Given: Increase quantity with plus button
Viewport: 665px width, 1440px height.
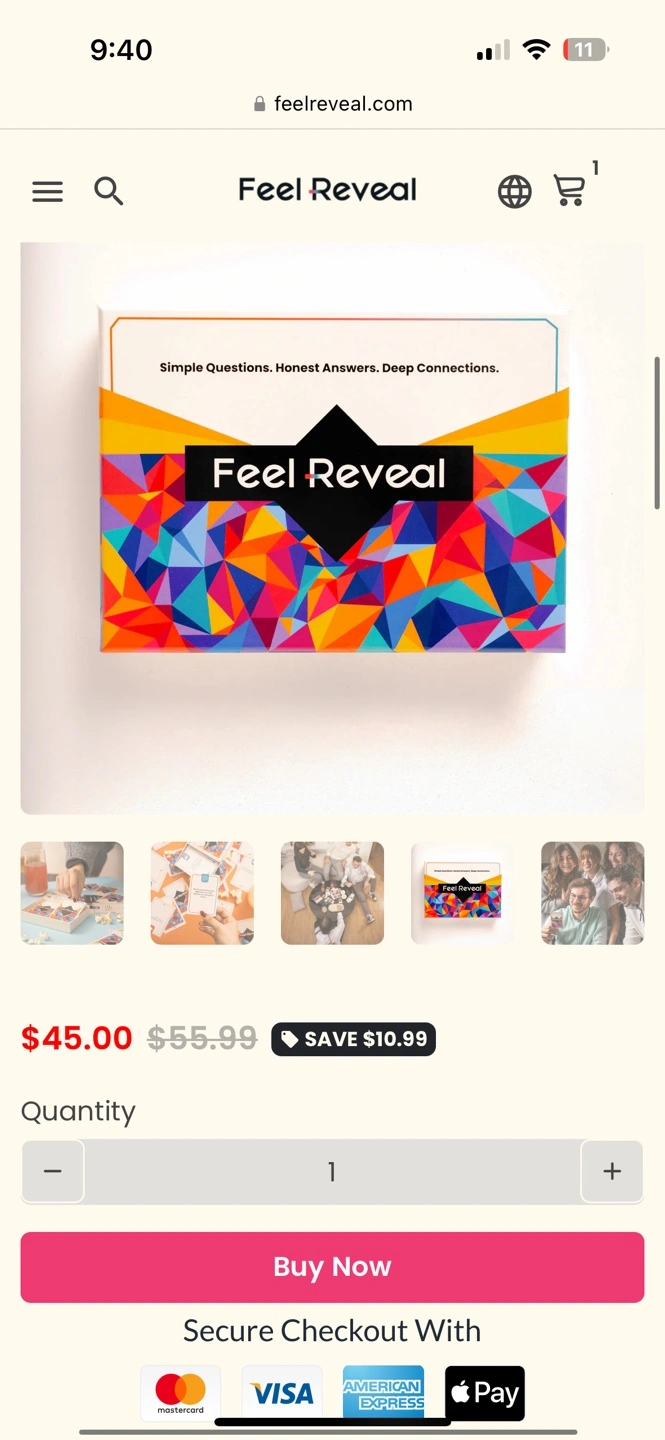Looking at the screenshot, I should [612, 1171].
